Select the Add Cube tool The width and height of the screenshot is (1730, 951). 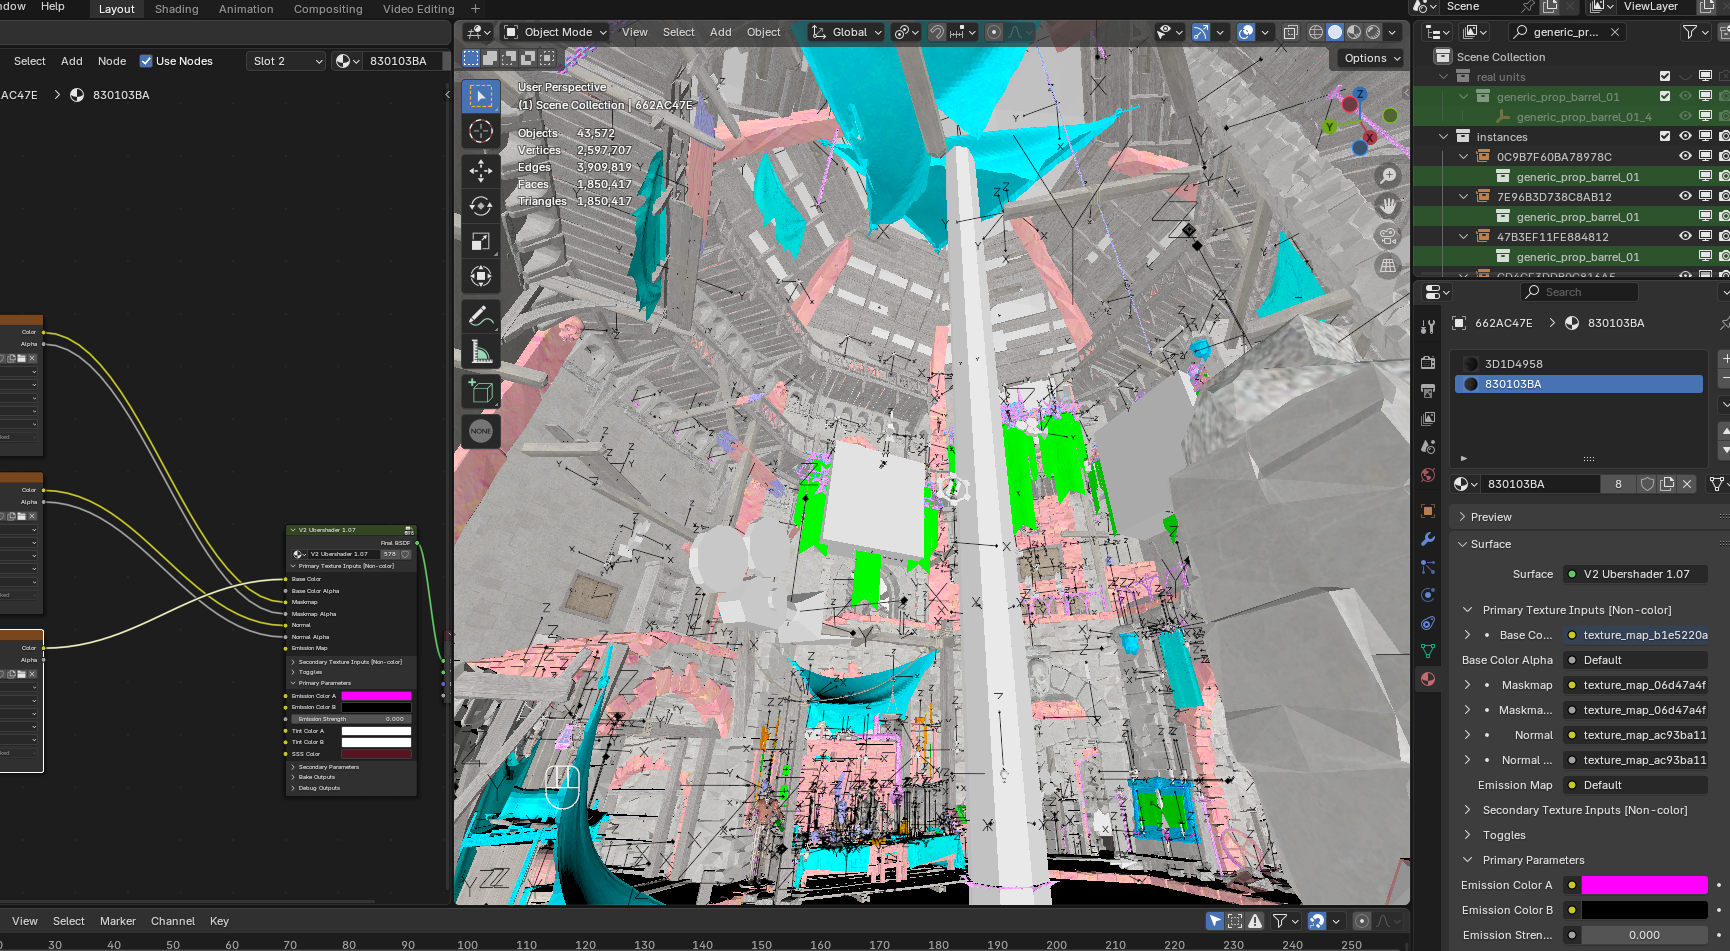click(x=481, y=392)
